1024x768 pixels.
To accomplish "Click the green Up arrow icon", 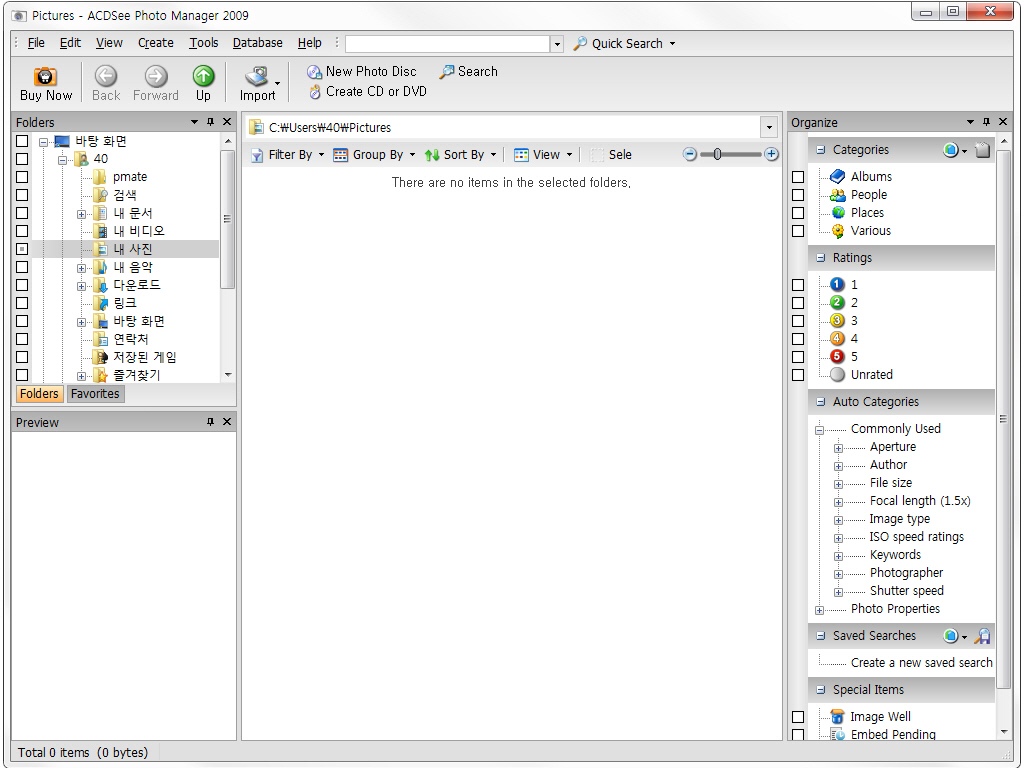I will pos(203,76).
